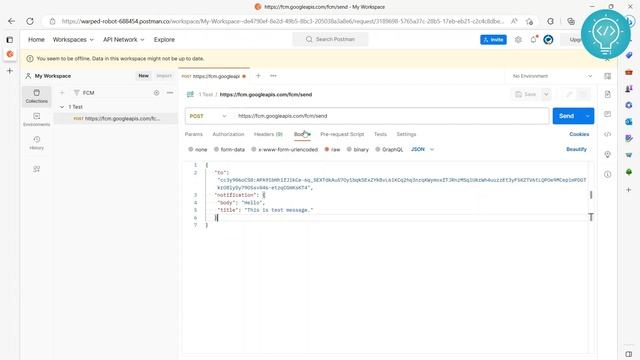
Task: Select the form-data body type
Action: point(229,149)
